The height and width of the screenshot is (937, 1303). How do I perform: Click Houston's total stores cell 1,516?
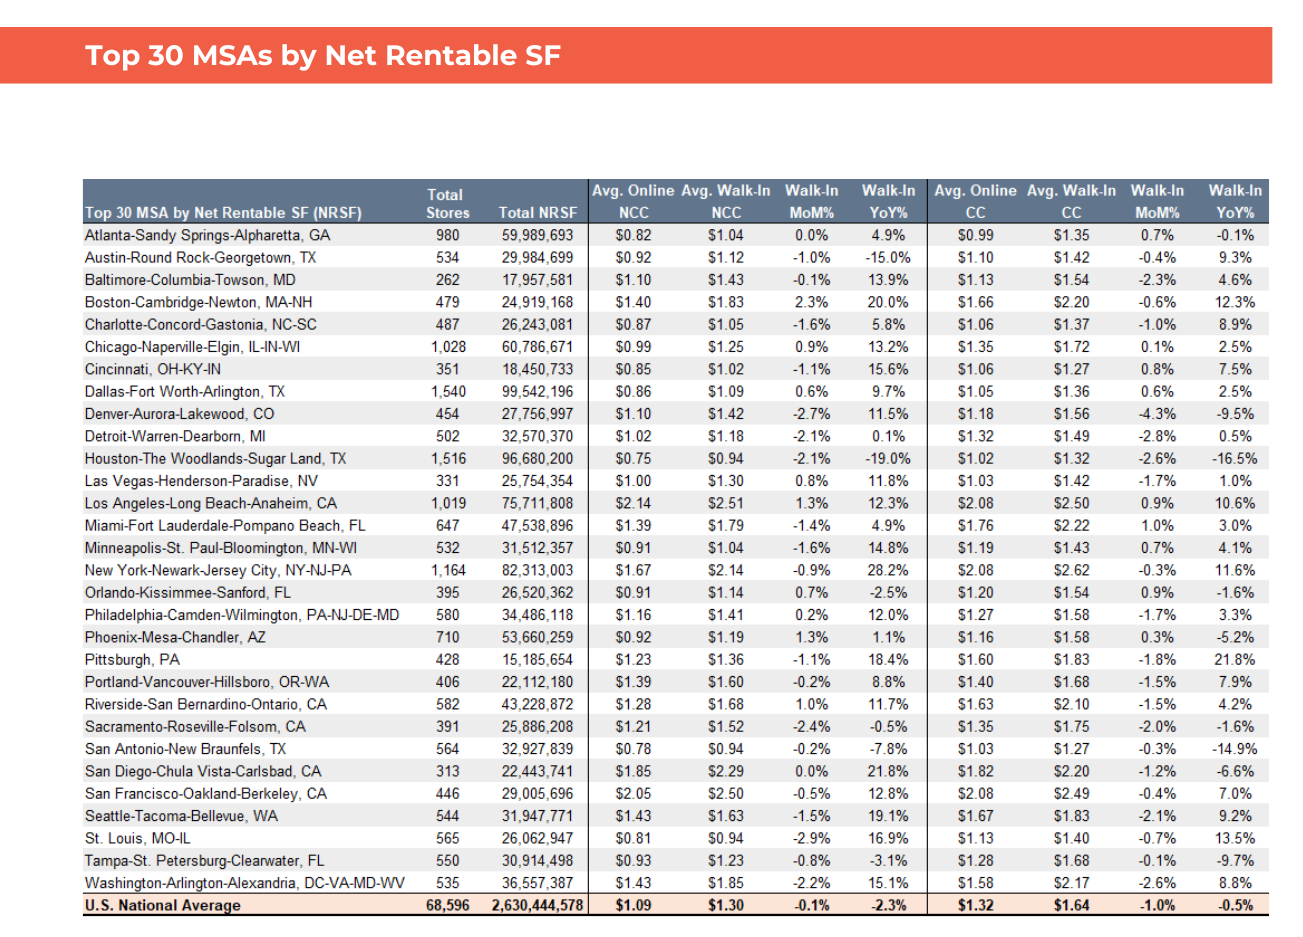tap(447, 458)
